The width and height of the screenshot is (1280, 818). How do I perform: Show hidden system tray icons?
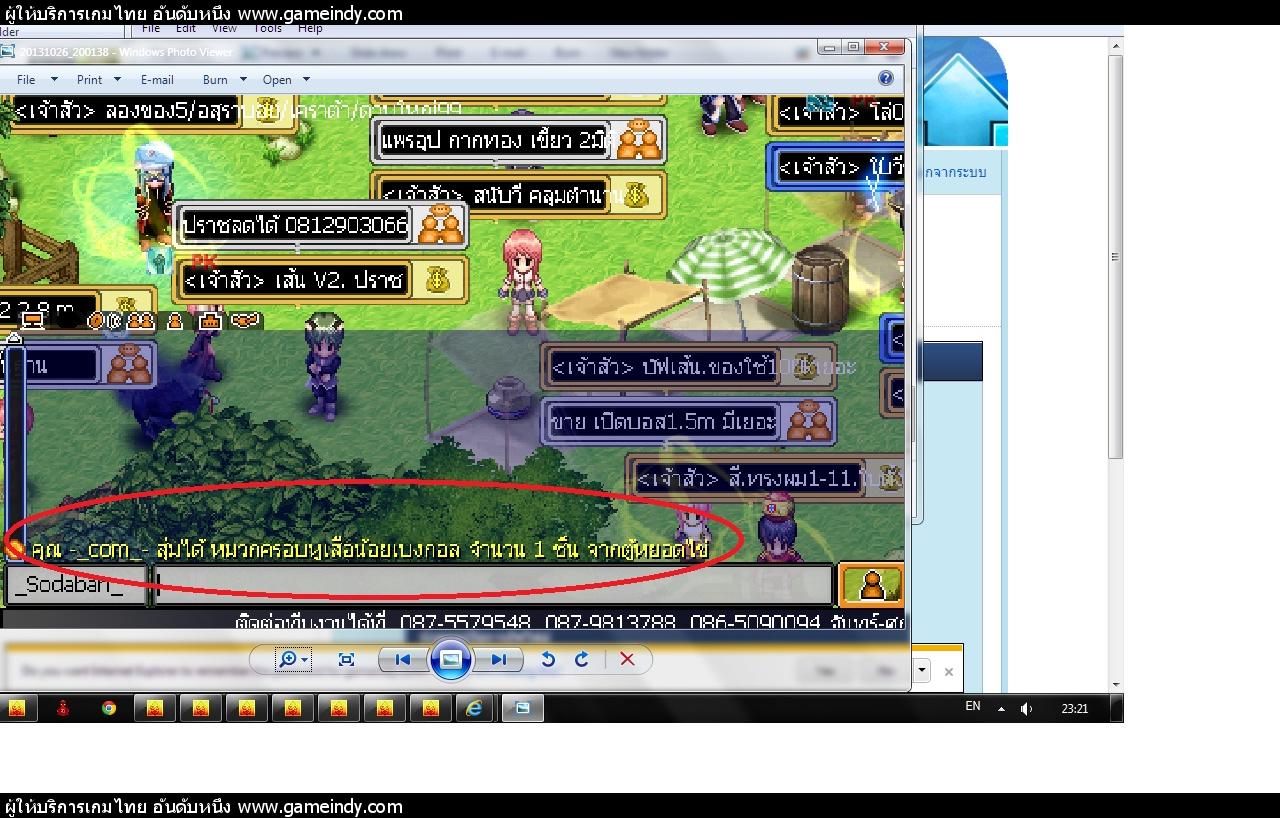1001,708
